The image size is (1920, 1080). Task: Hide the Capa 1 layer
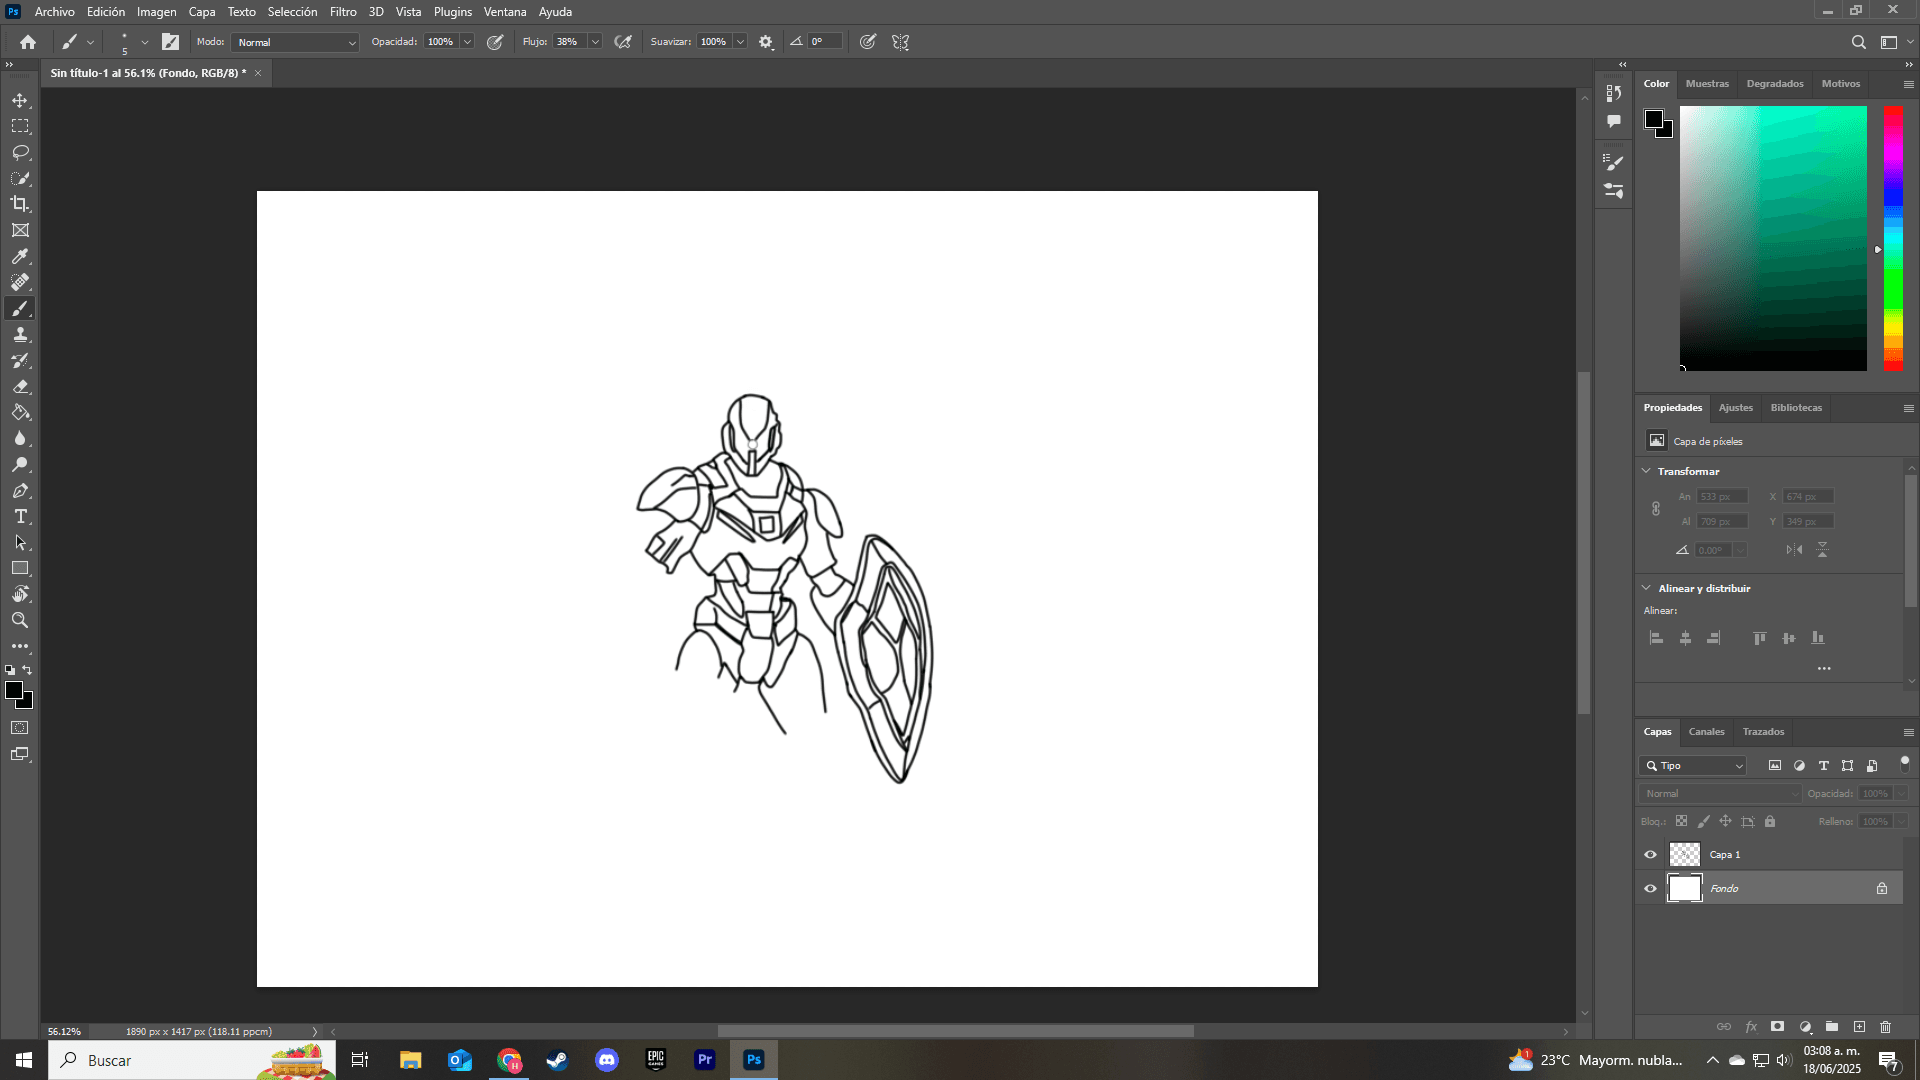pyautogui.click(x=1650, y=855)
